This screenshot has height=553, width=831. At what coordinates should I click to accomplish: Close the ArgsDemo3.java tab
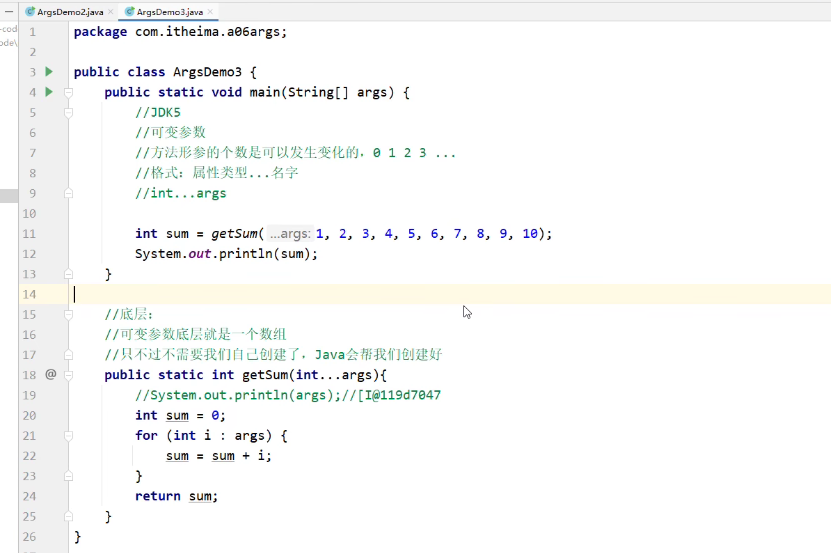click(x=210, y=12)
